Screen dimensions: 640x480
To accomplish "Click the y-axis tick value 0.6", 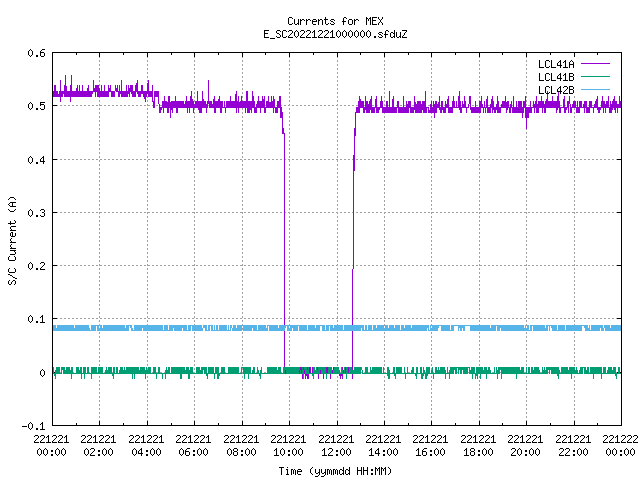I will click(x=36, y=53).
